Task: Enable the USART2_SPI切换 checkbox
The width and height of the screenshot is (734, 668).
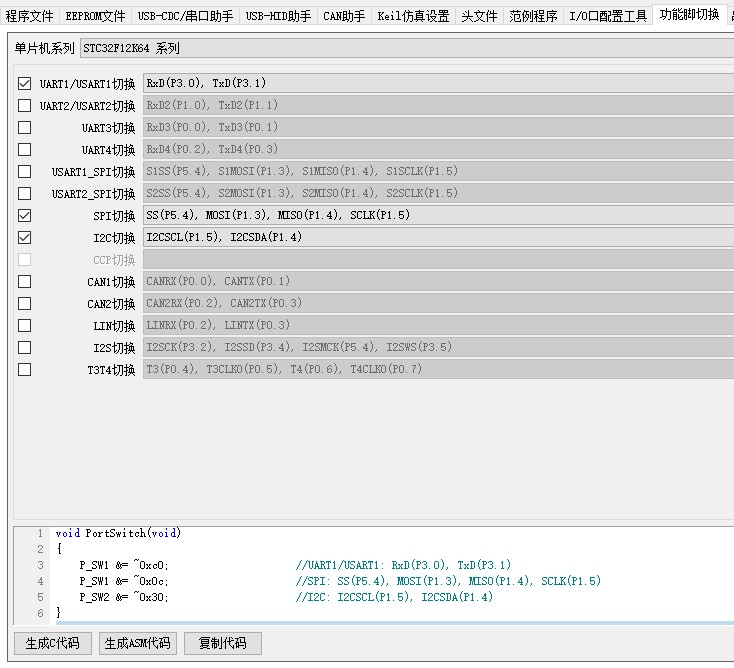Action: click(x=24, y=194)
